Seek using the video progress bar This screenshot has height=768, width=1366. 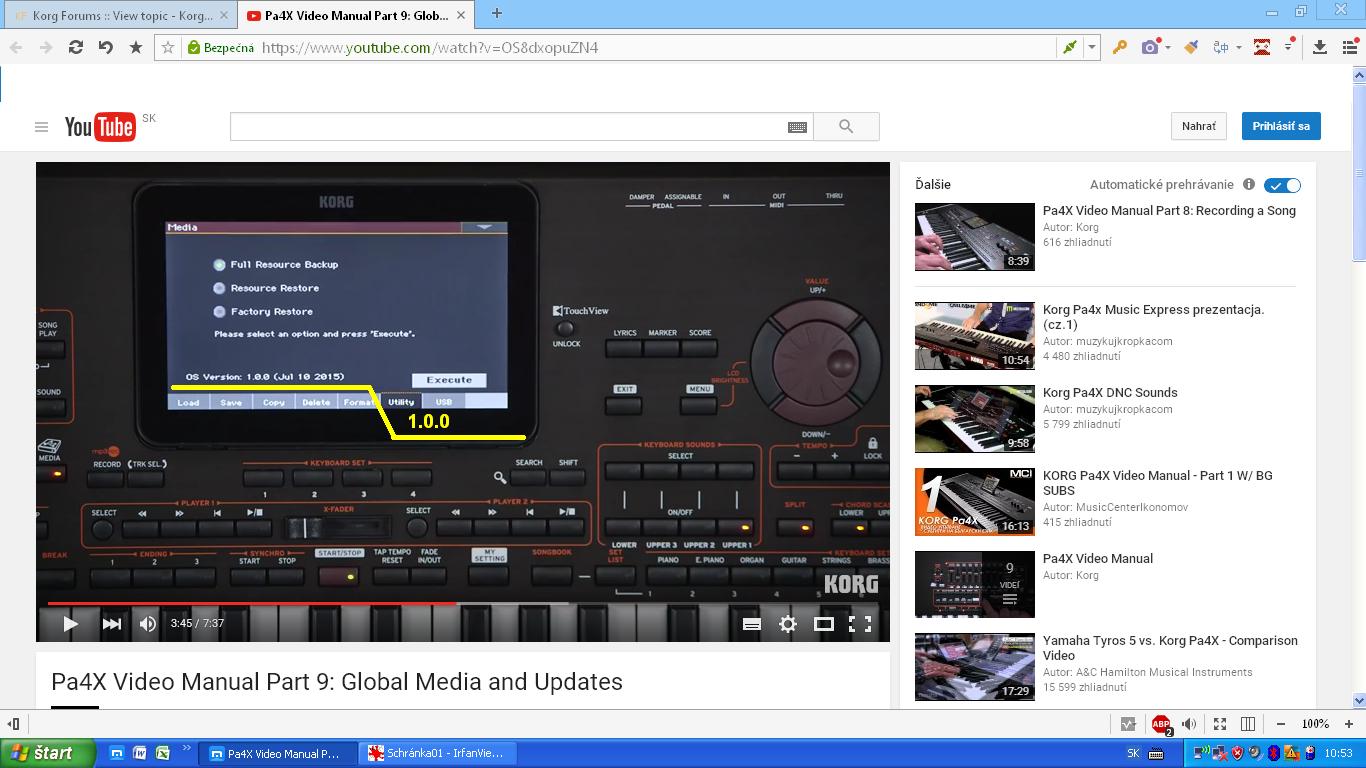coord(462,603)
